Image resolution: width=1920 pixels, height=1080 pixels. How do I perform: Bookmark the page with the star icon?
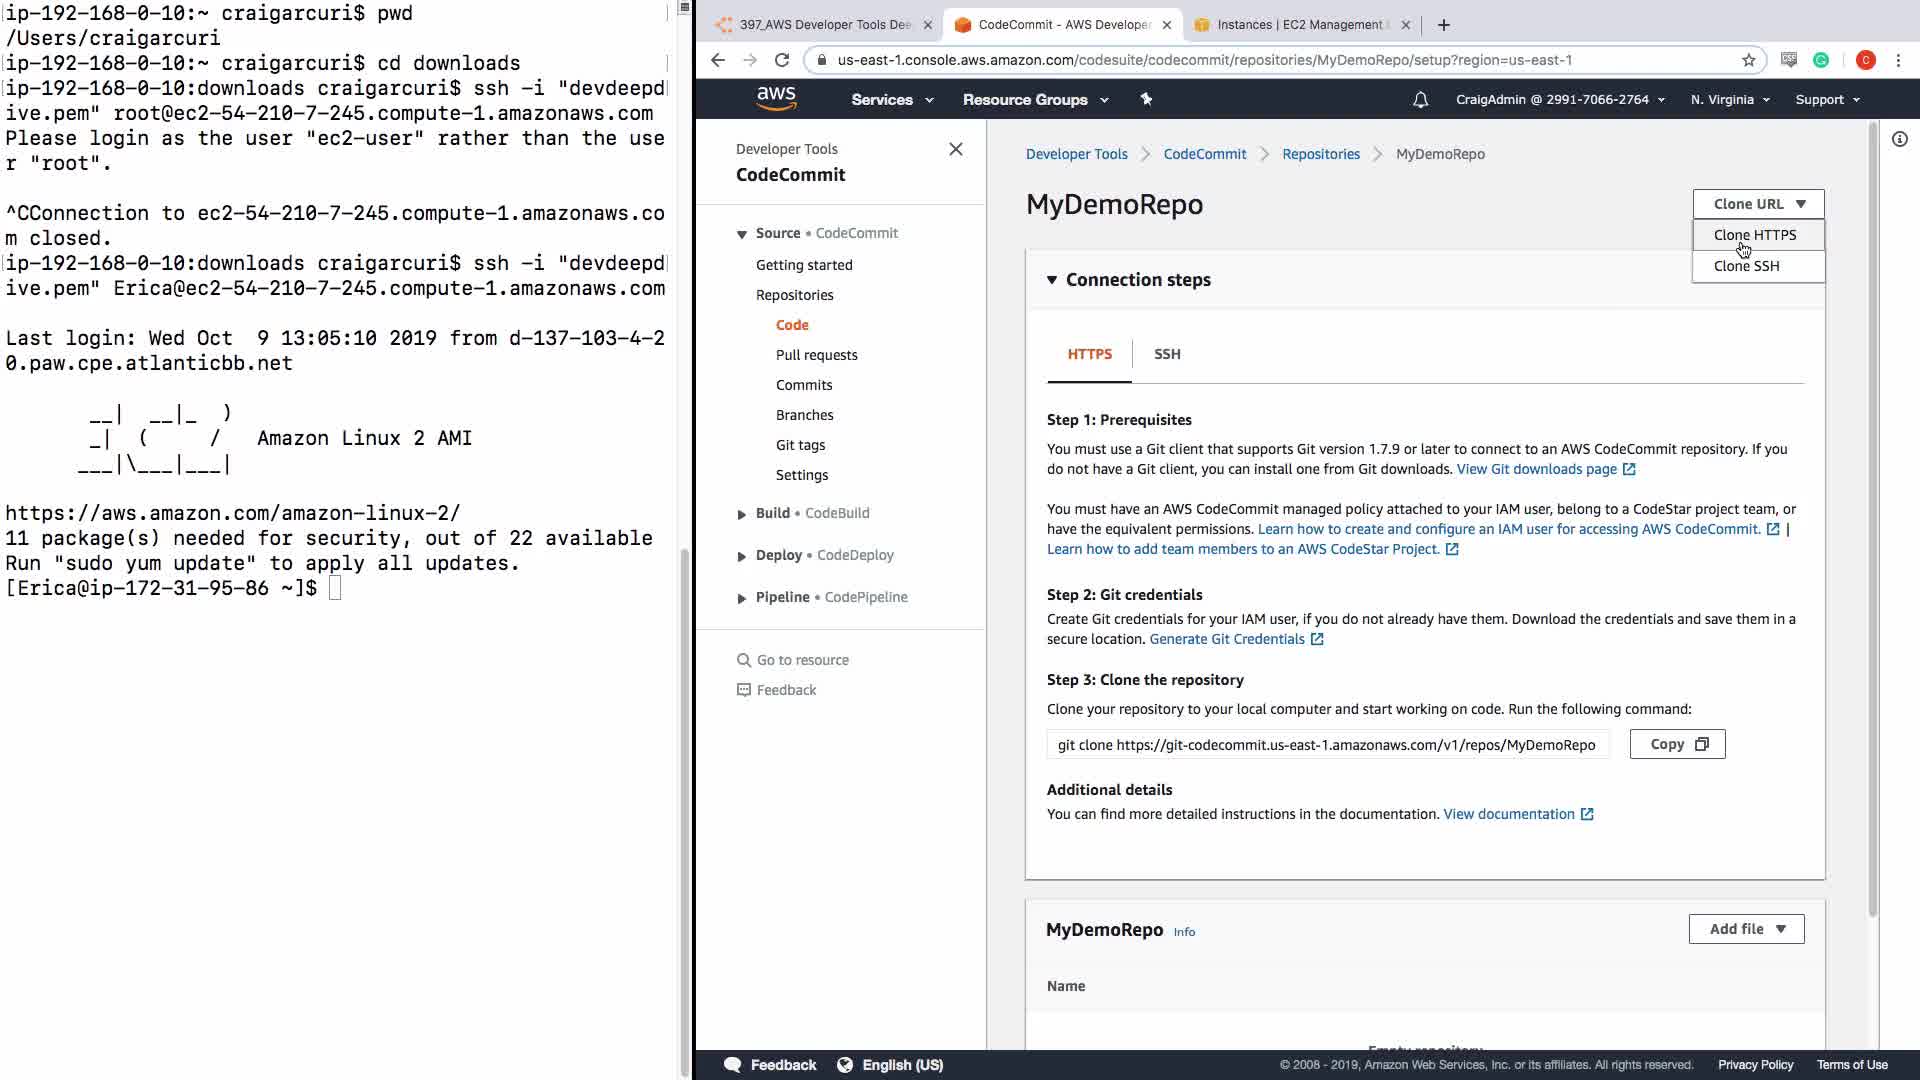point(1748,60)
